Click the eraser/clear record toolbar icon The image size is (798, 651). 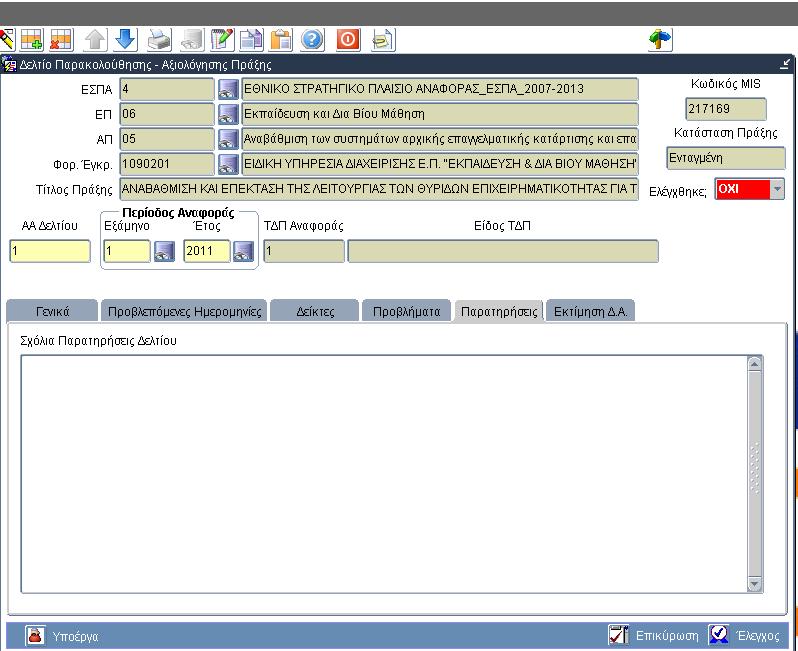point(7,39)
